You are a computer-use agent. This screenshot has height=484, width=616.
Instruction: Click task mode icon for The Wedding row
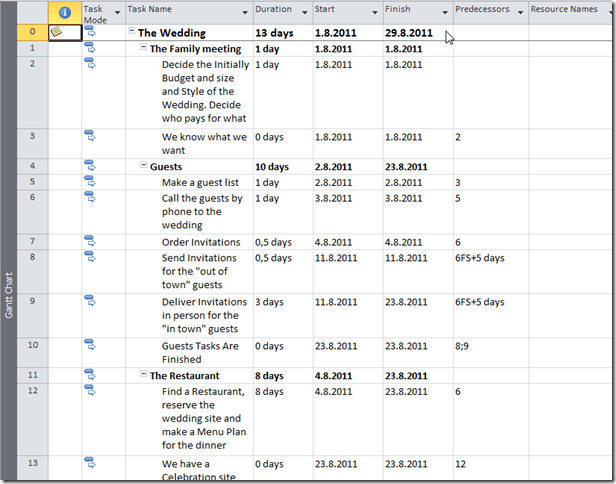[90, 33]
